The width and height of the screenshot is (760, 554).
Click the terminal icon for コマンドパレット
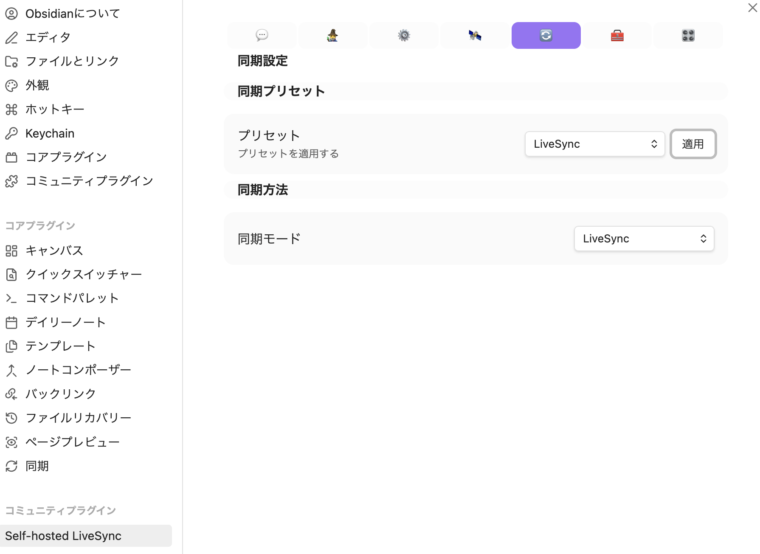[x=11, y=298]
